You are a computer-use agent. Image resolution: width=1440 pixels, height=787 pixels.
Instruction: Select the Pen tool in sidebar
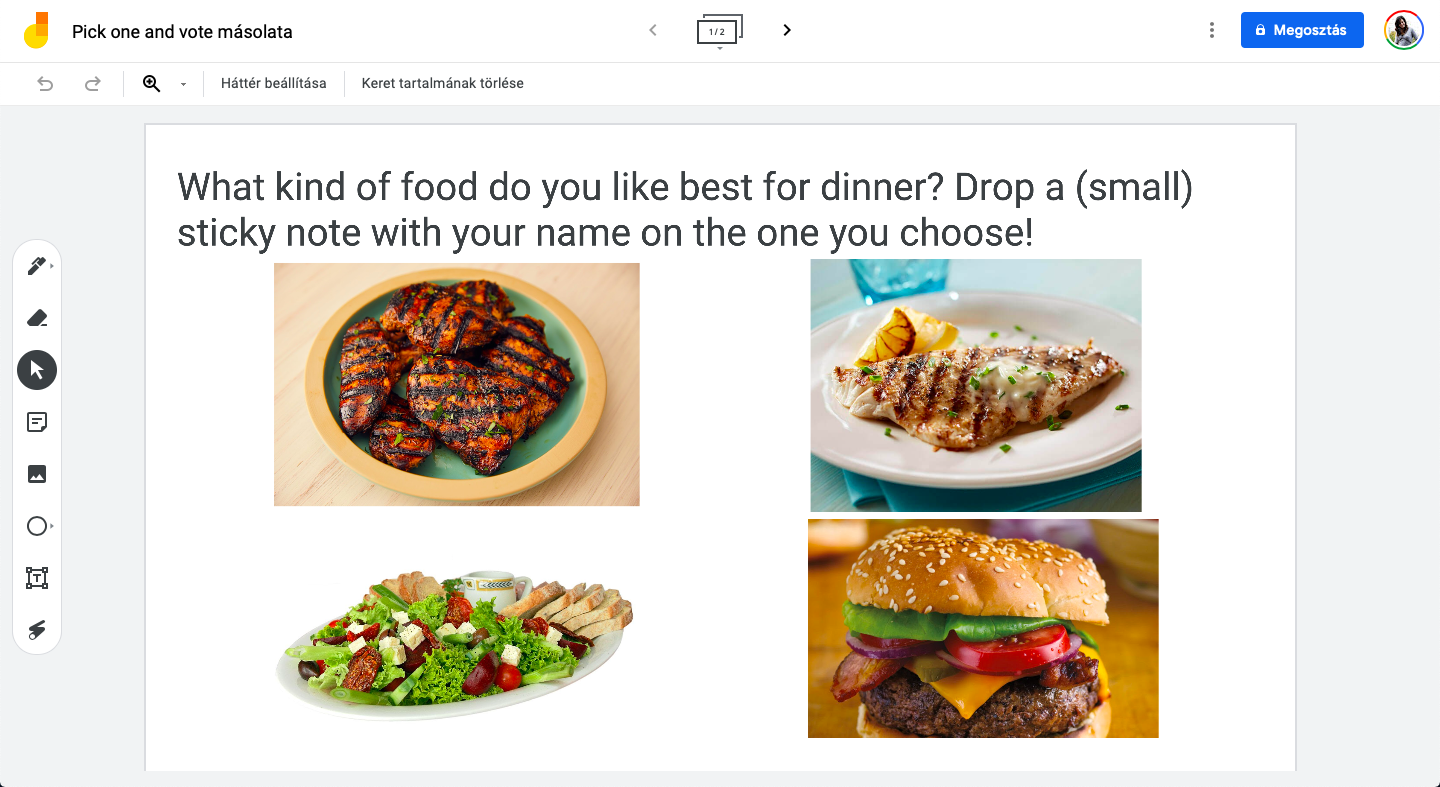[37, 266]
